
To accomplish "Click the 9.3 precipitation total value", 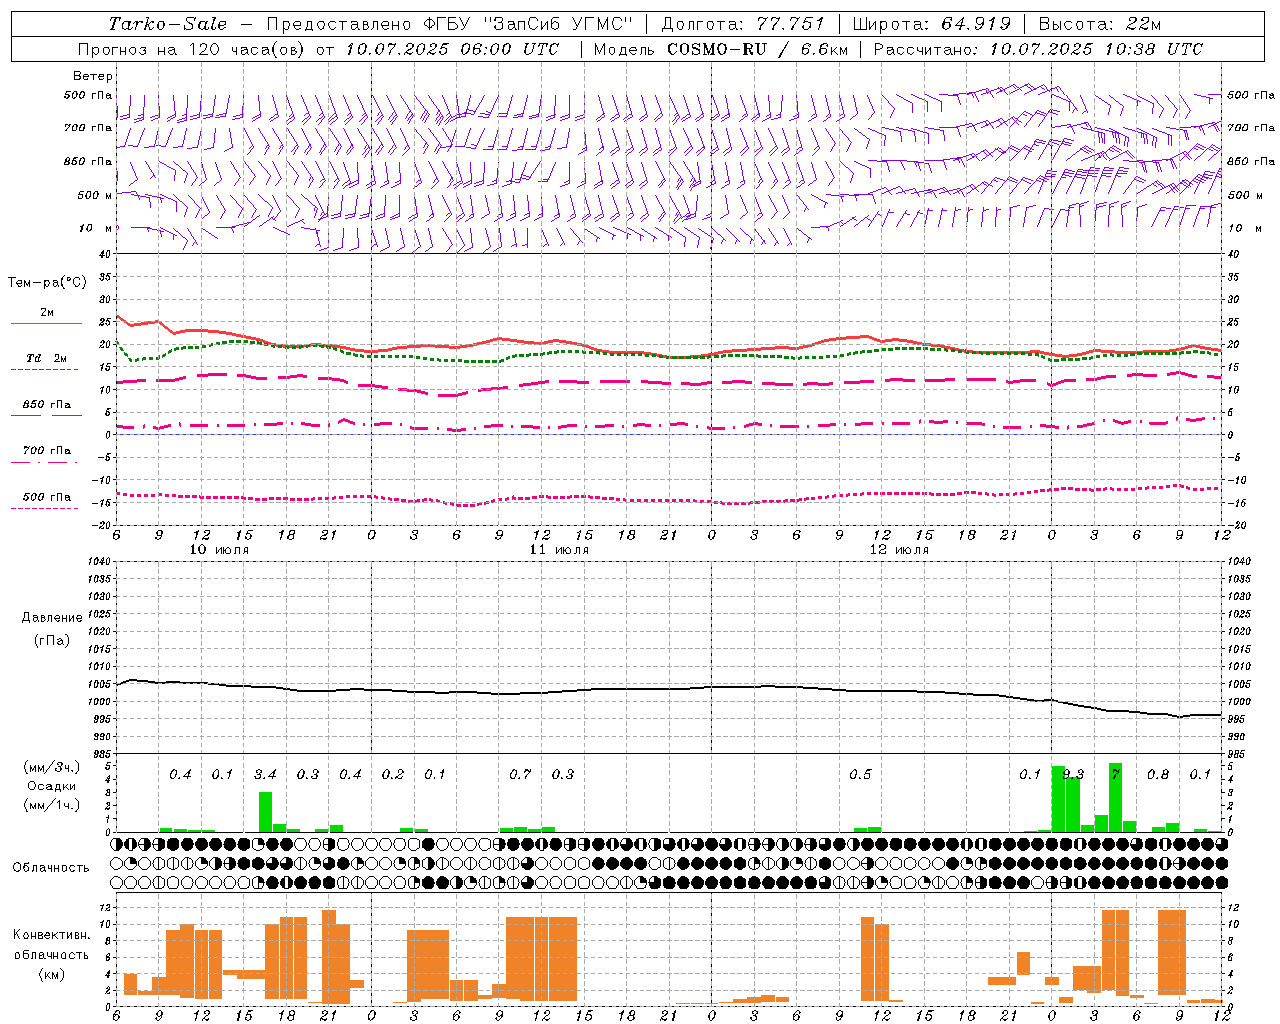I will point(1073,774).
